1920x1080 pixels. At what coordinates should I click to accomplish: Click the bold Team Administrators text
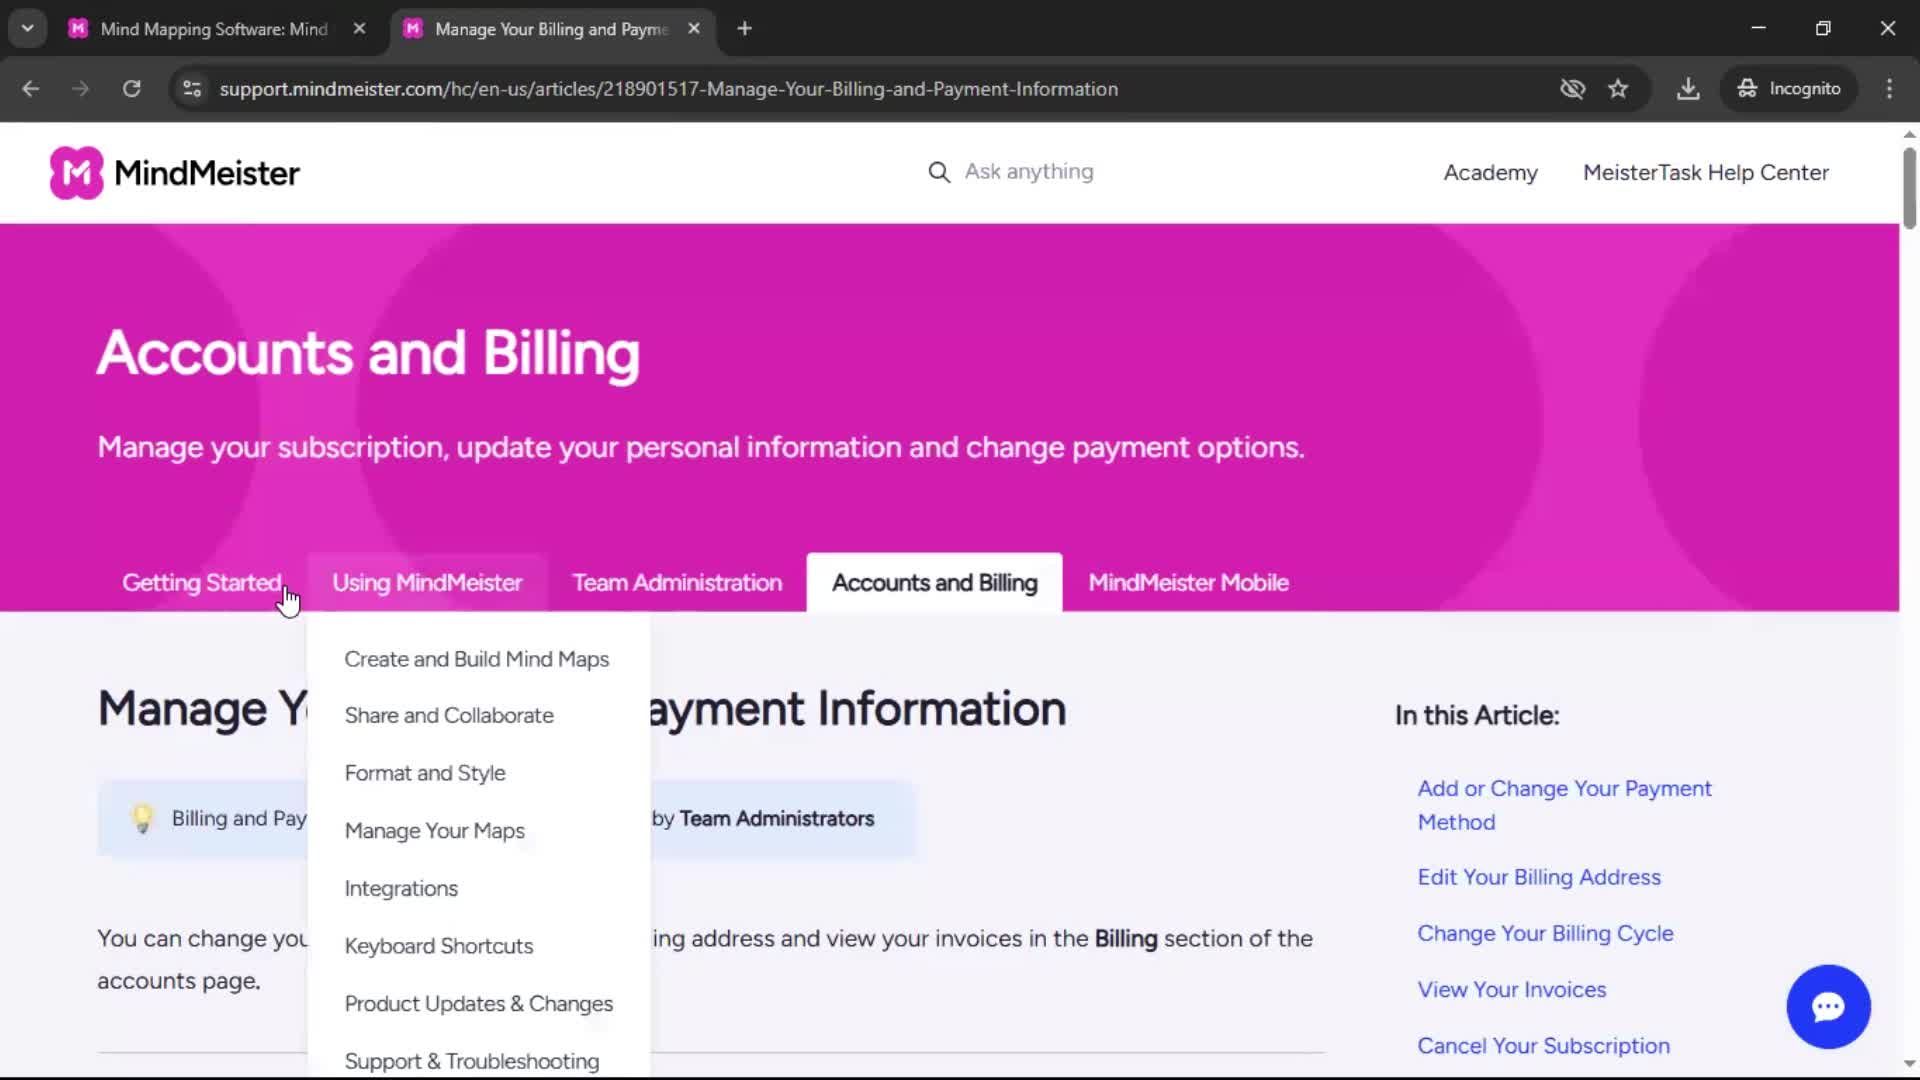pyautogui.click(x=776, y=819)
